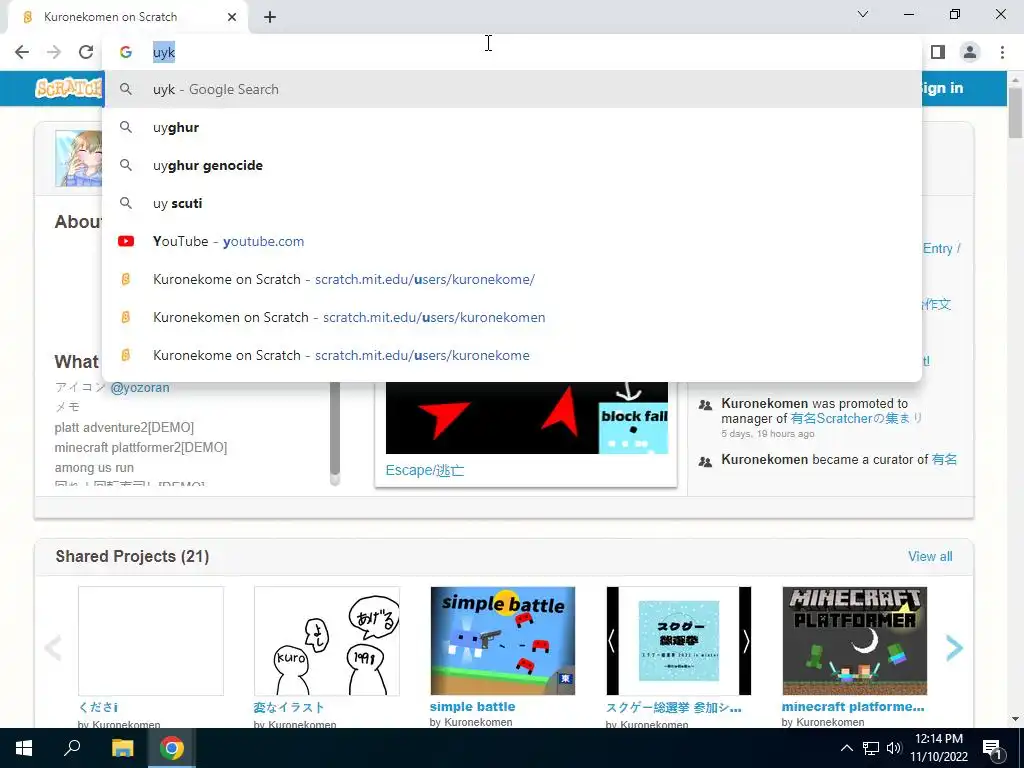The width and height of the screenshot is (1024, 768).
Task: Show hidden system tray icons
Action: [846, 748]
